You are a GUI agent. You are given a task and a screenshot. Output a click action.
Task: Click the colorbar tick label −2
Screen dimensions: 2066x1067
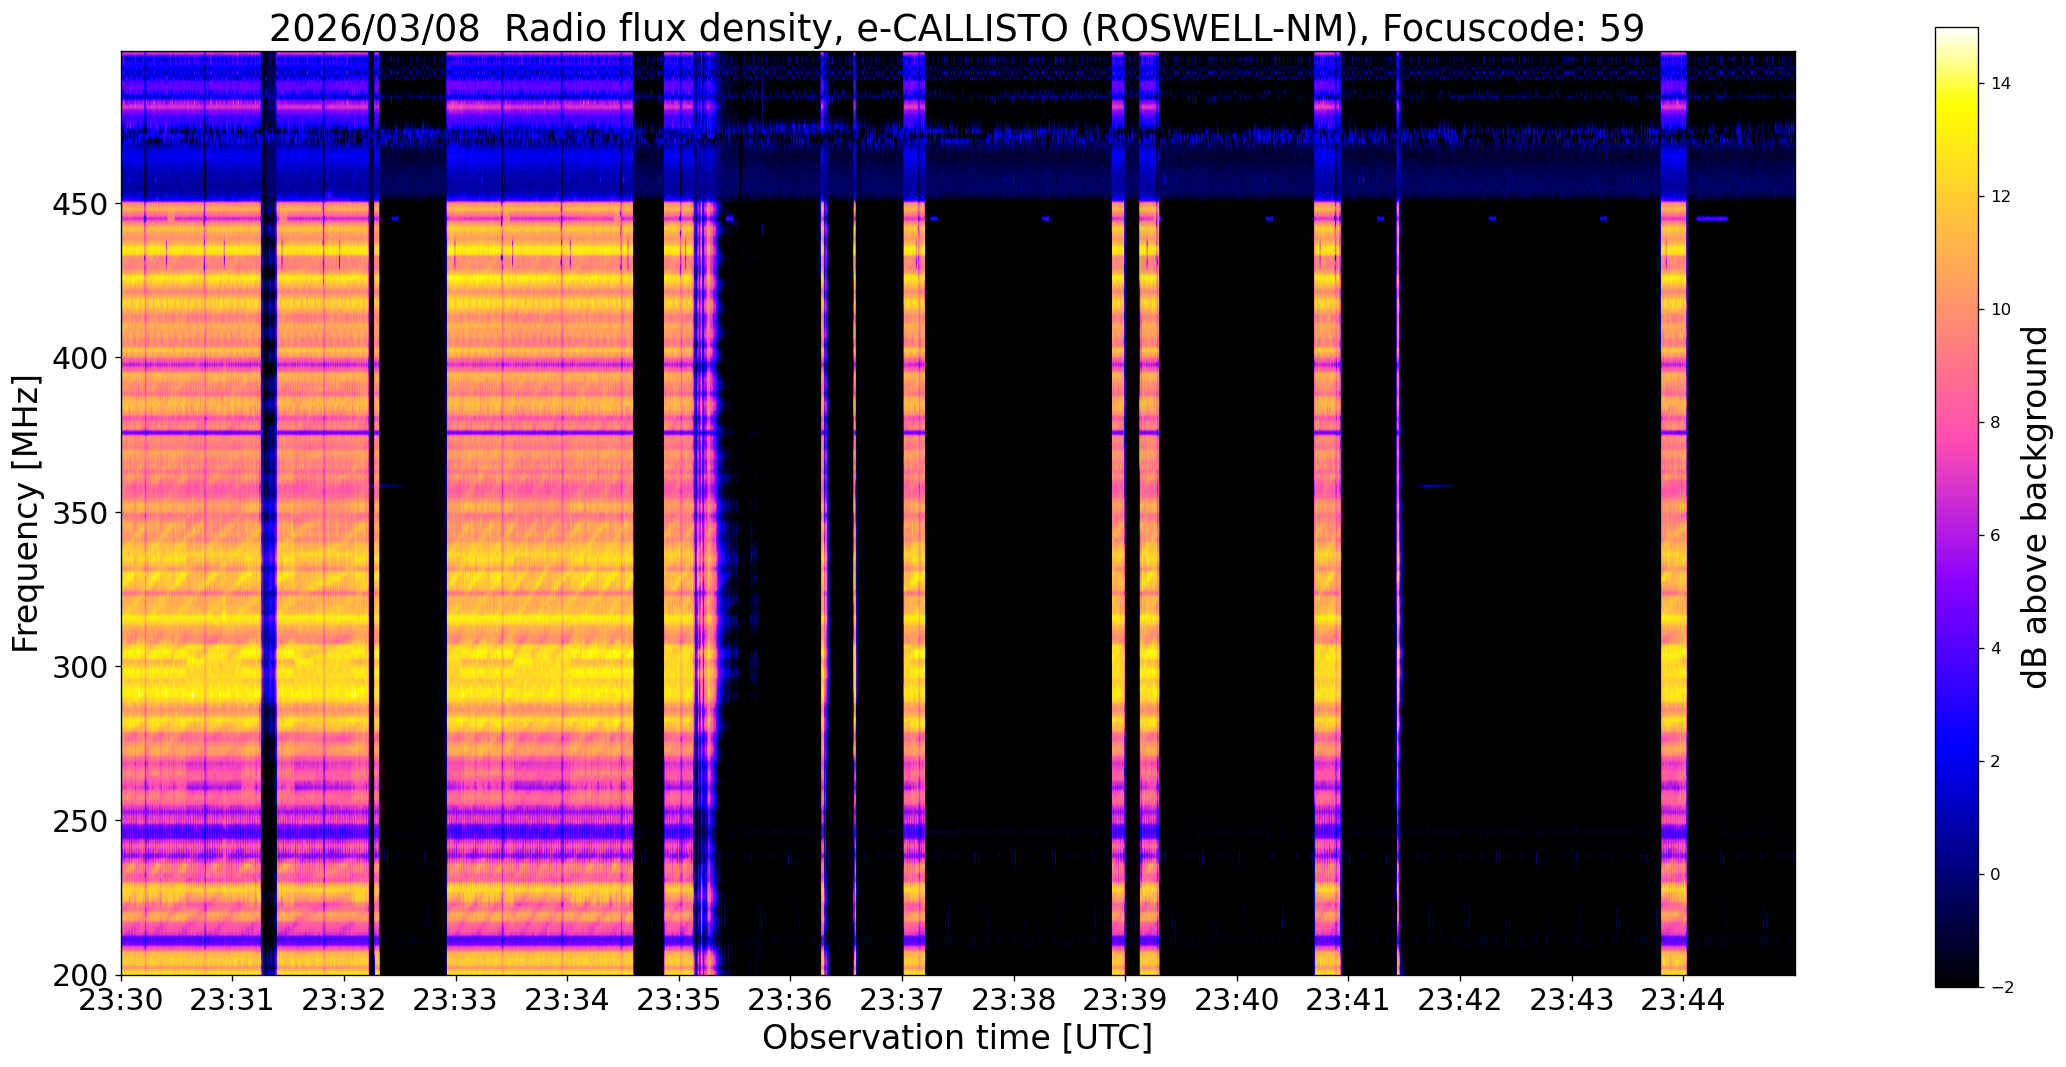(x=2001, y=988)
